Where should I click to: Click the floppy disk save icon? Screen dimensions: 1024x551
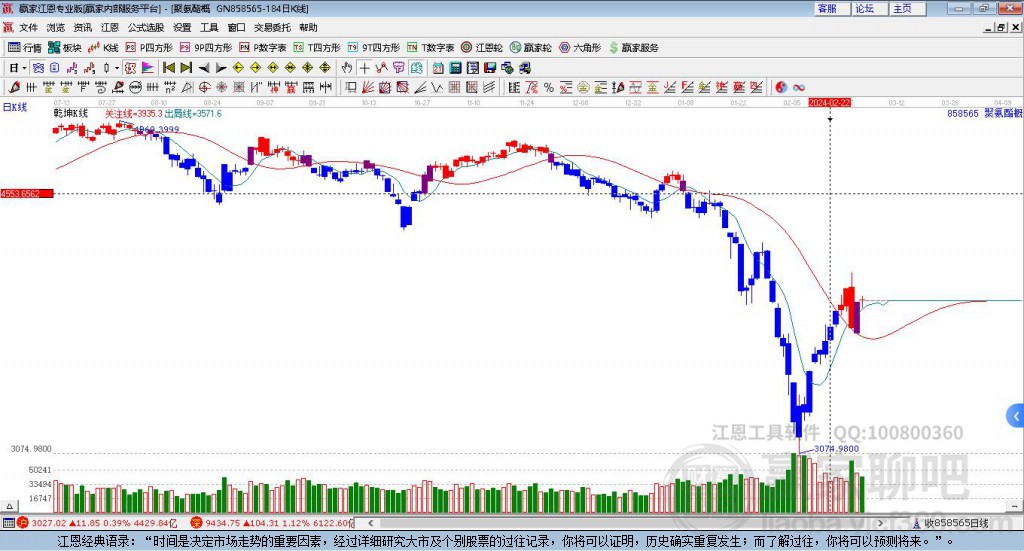tap(490, 68)
